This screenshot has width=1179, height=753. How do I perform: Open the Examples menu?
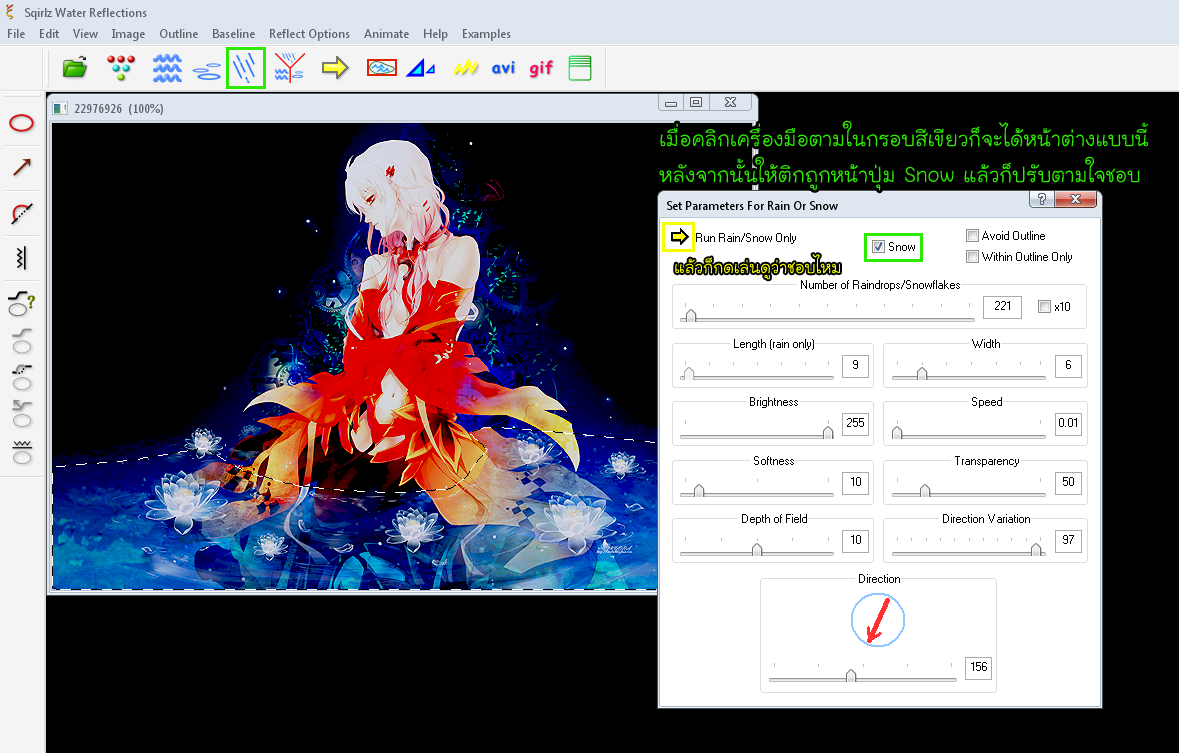tap(486, 34)
